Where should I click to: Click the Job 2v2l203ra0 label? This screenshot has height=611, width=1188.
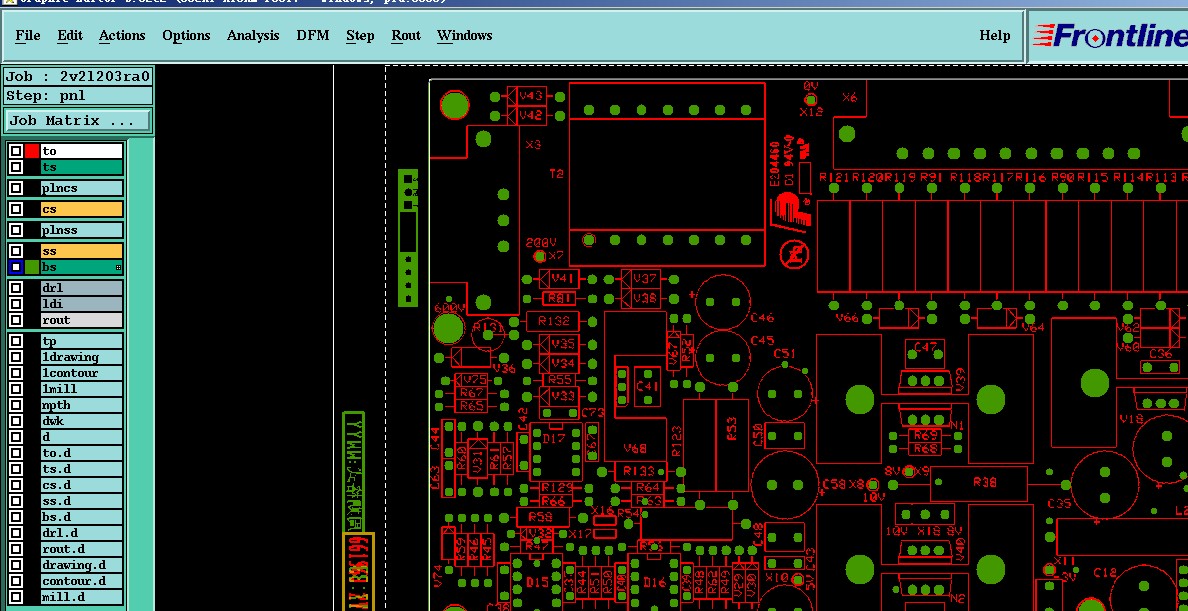click(x=78, y=77)
